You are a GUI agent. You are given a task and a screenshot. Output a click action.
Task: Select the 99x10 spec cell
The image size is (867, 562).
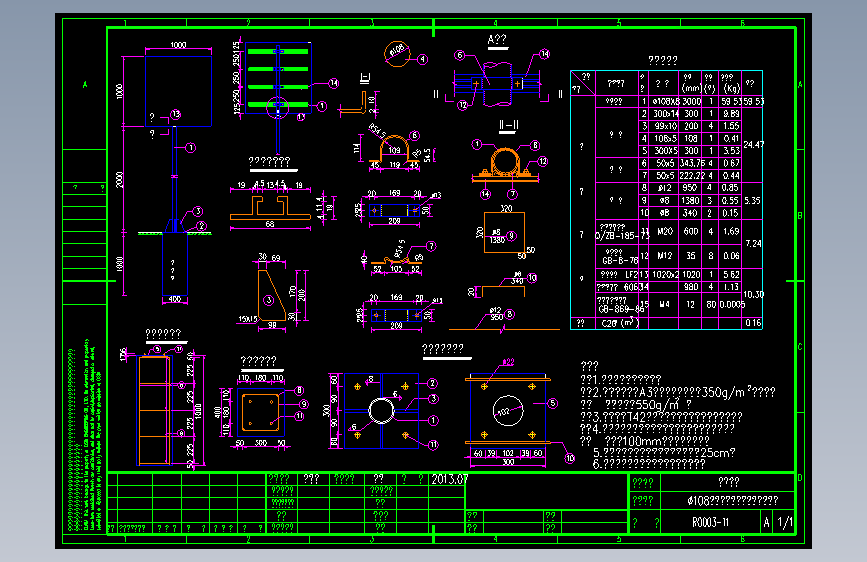(x=665, y=126)
